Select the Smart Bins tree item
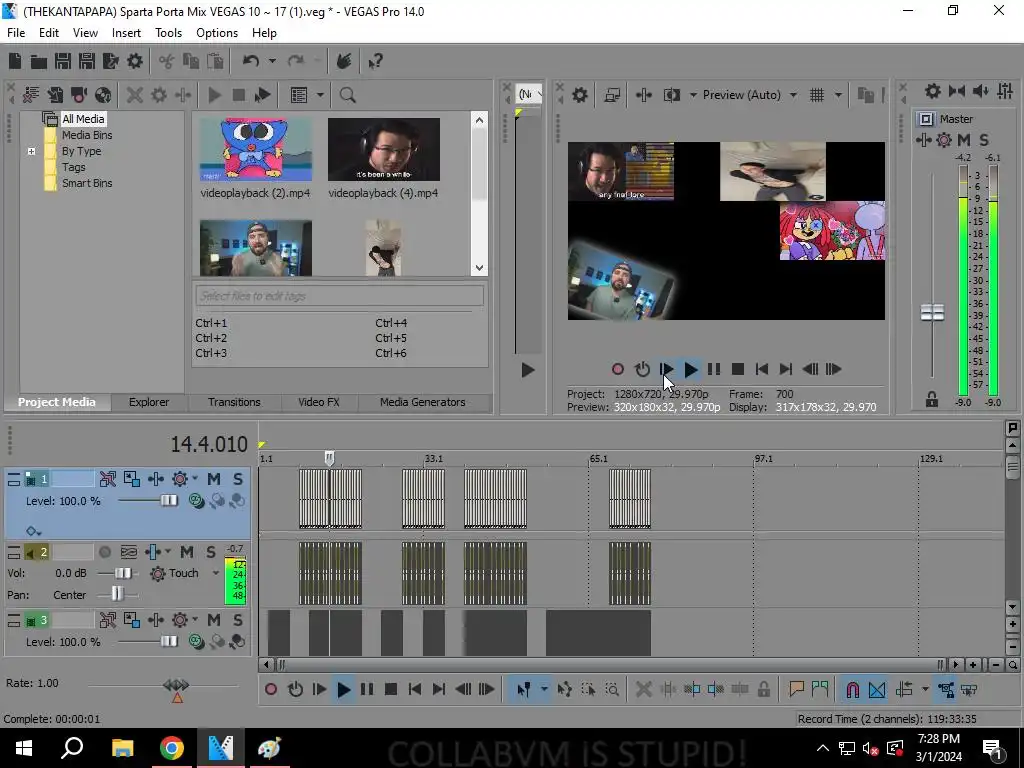Image resolution: width=1024 pixels, height=768 pixels. (x=87, y=184)
